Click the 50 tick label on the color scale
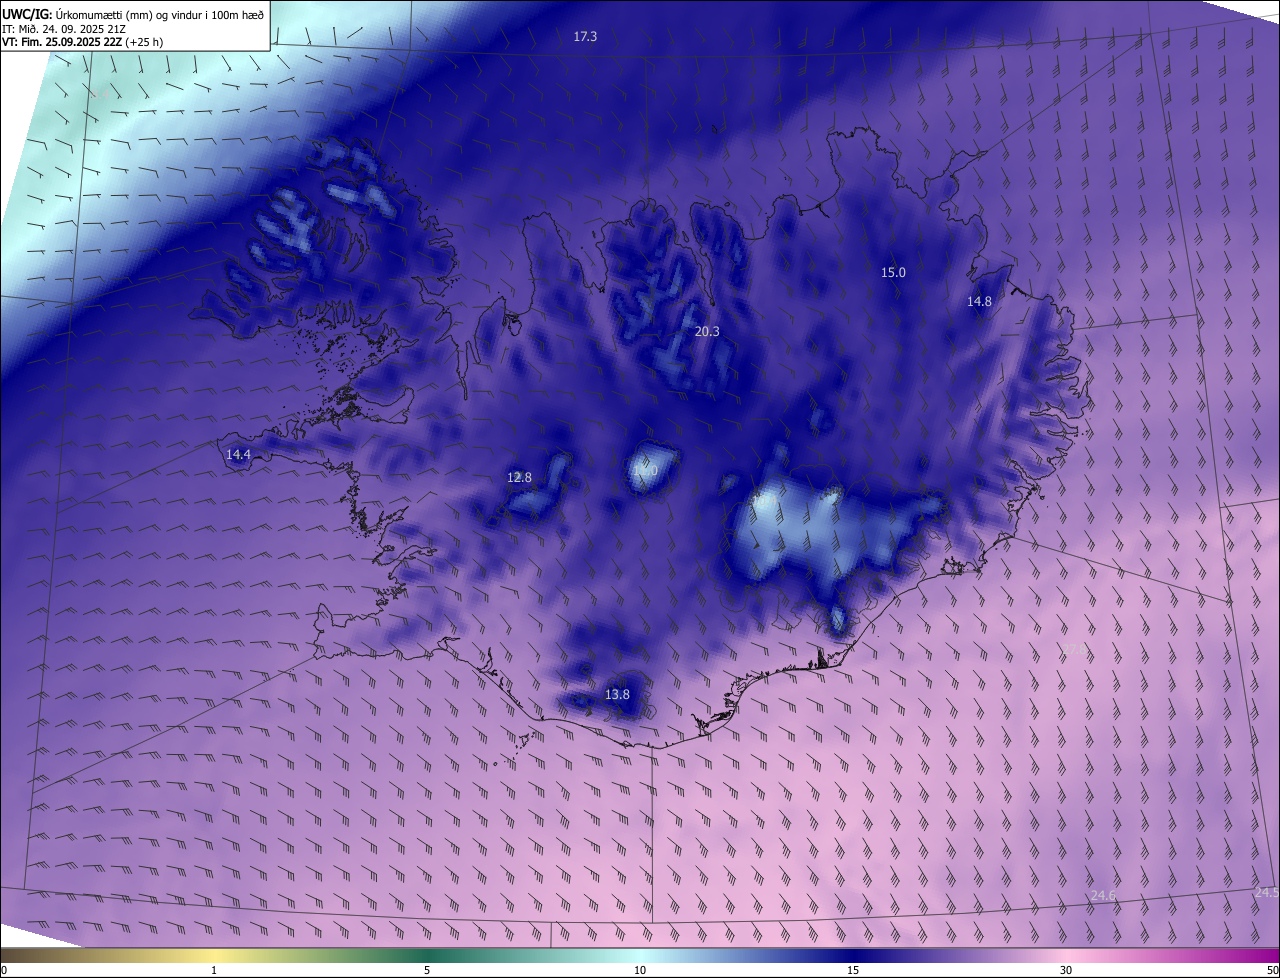The image size is (1280, 978). pos(1272,970)
